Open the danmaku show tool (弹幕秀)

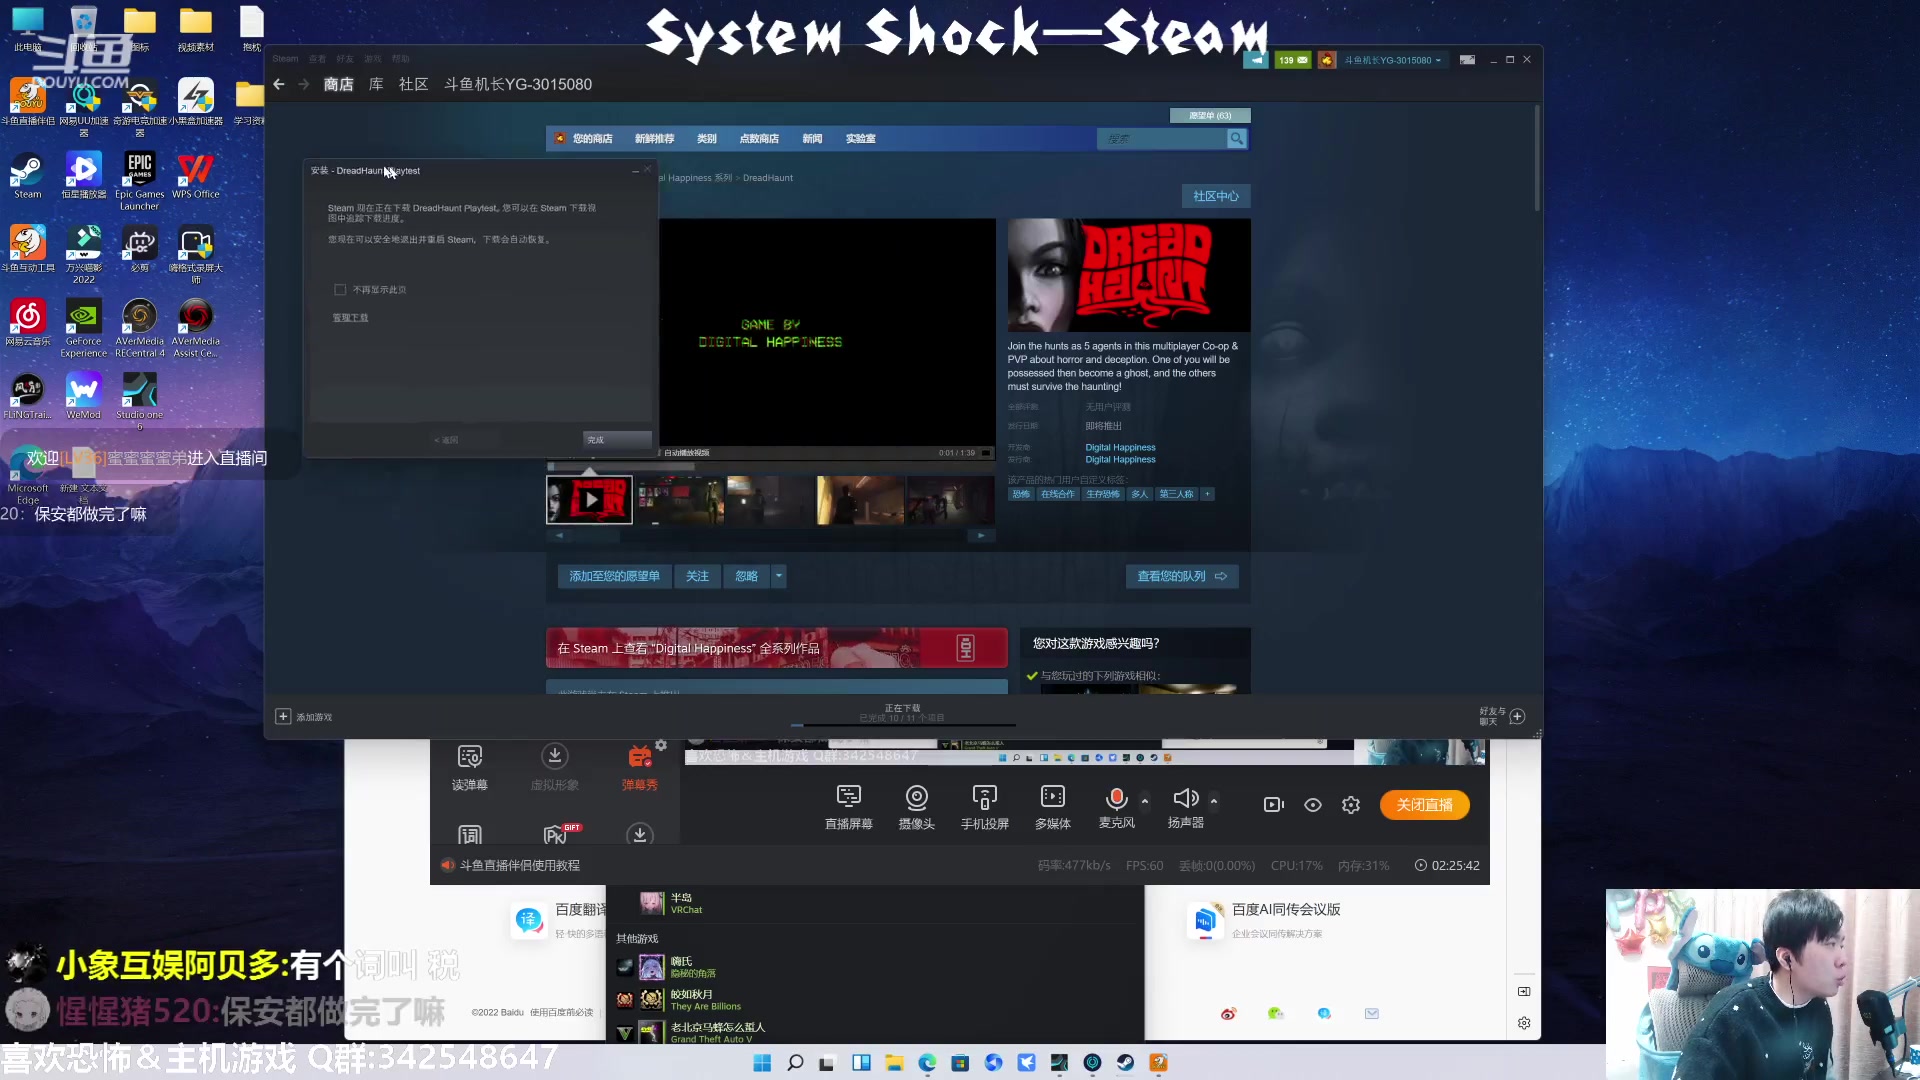click(x=640, y=768)
